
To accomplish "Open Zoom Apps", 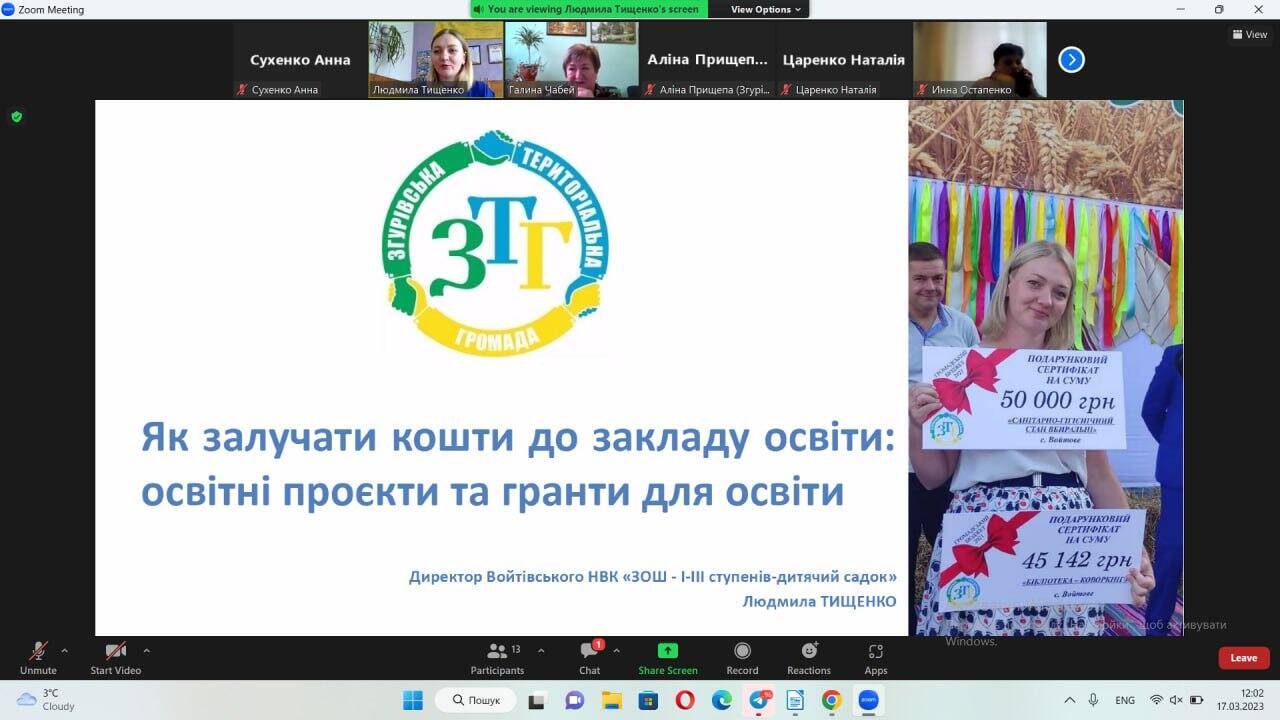I will pyautogui.click(x=876, y=658).
